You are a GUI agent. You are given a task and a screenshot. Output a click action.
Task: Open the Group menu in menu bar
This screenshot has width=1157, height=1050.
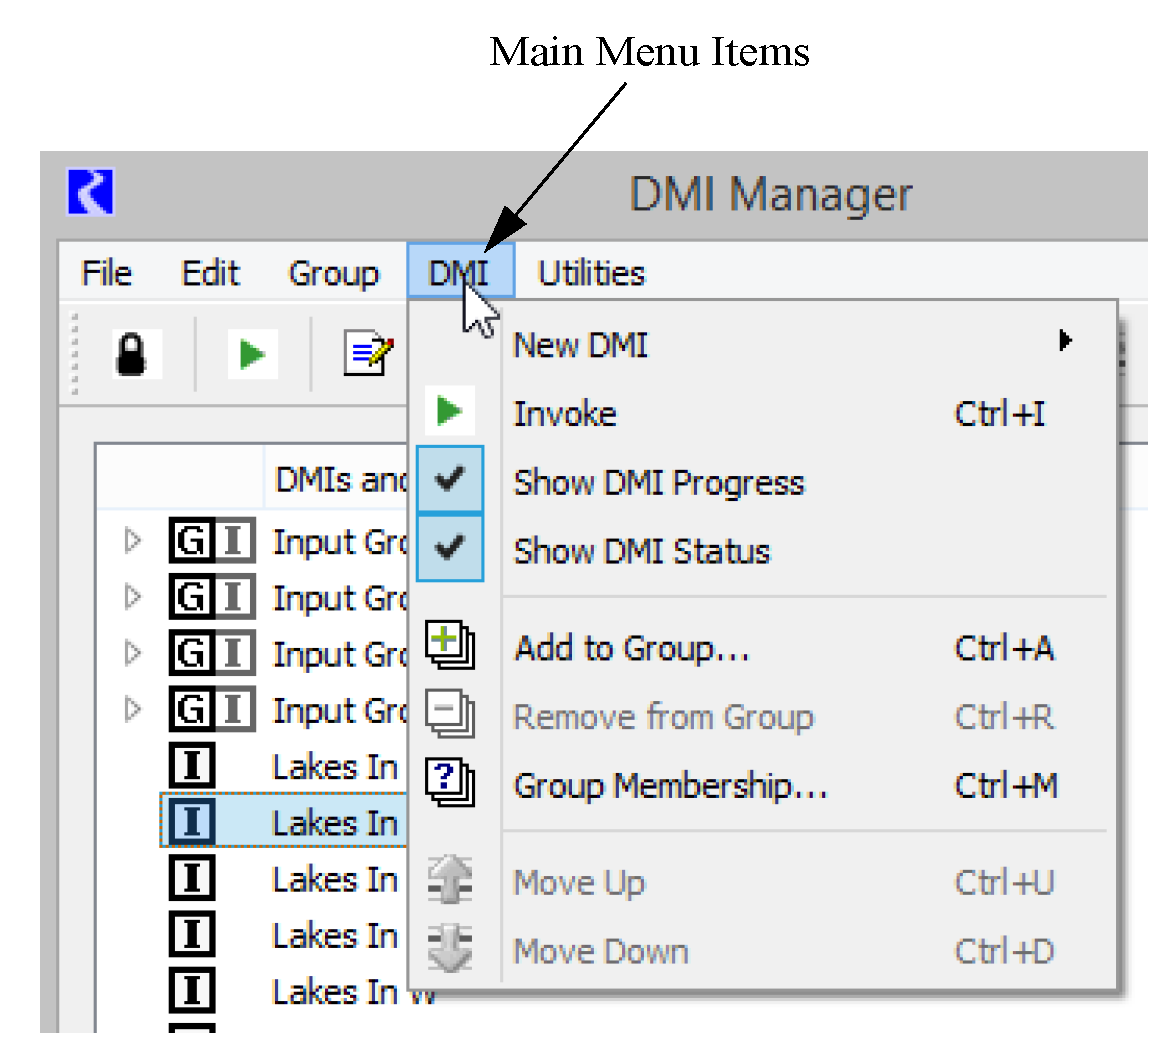pos(333,273)
